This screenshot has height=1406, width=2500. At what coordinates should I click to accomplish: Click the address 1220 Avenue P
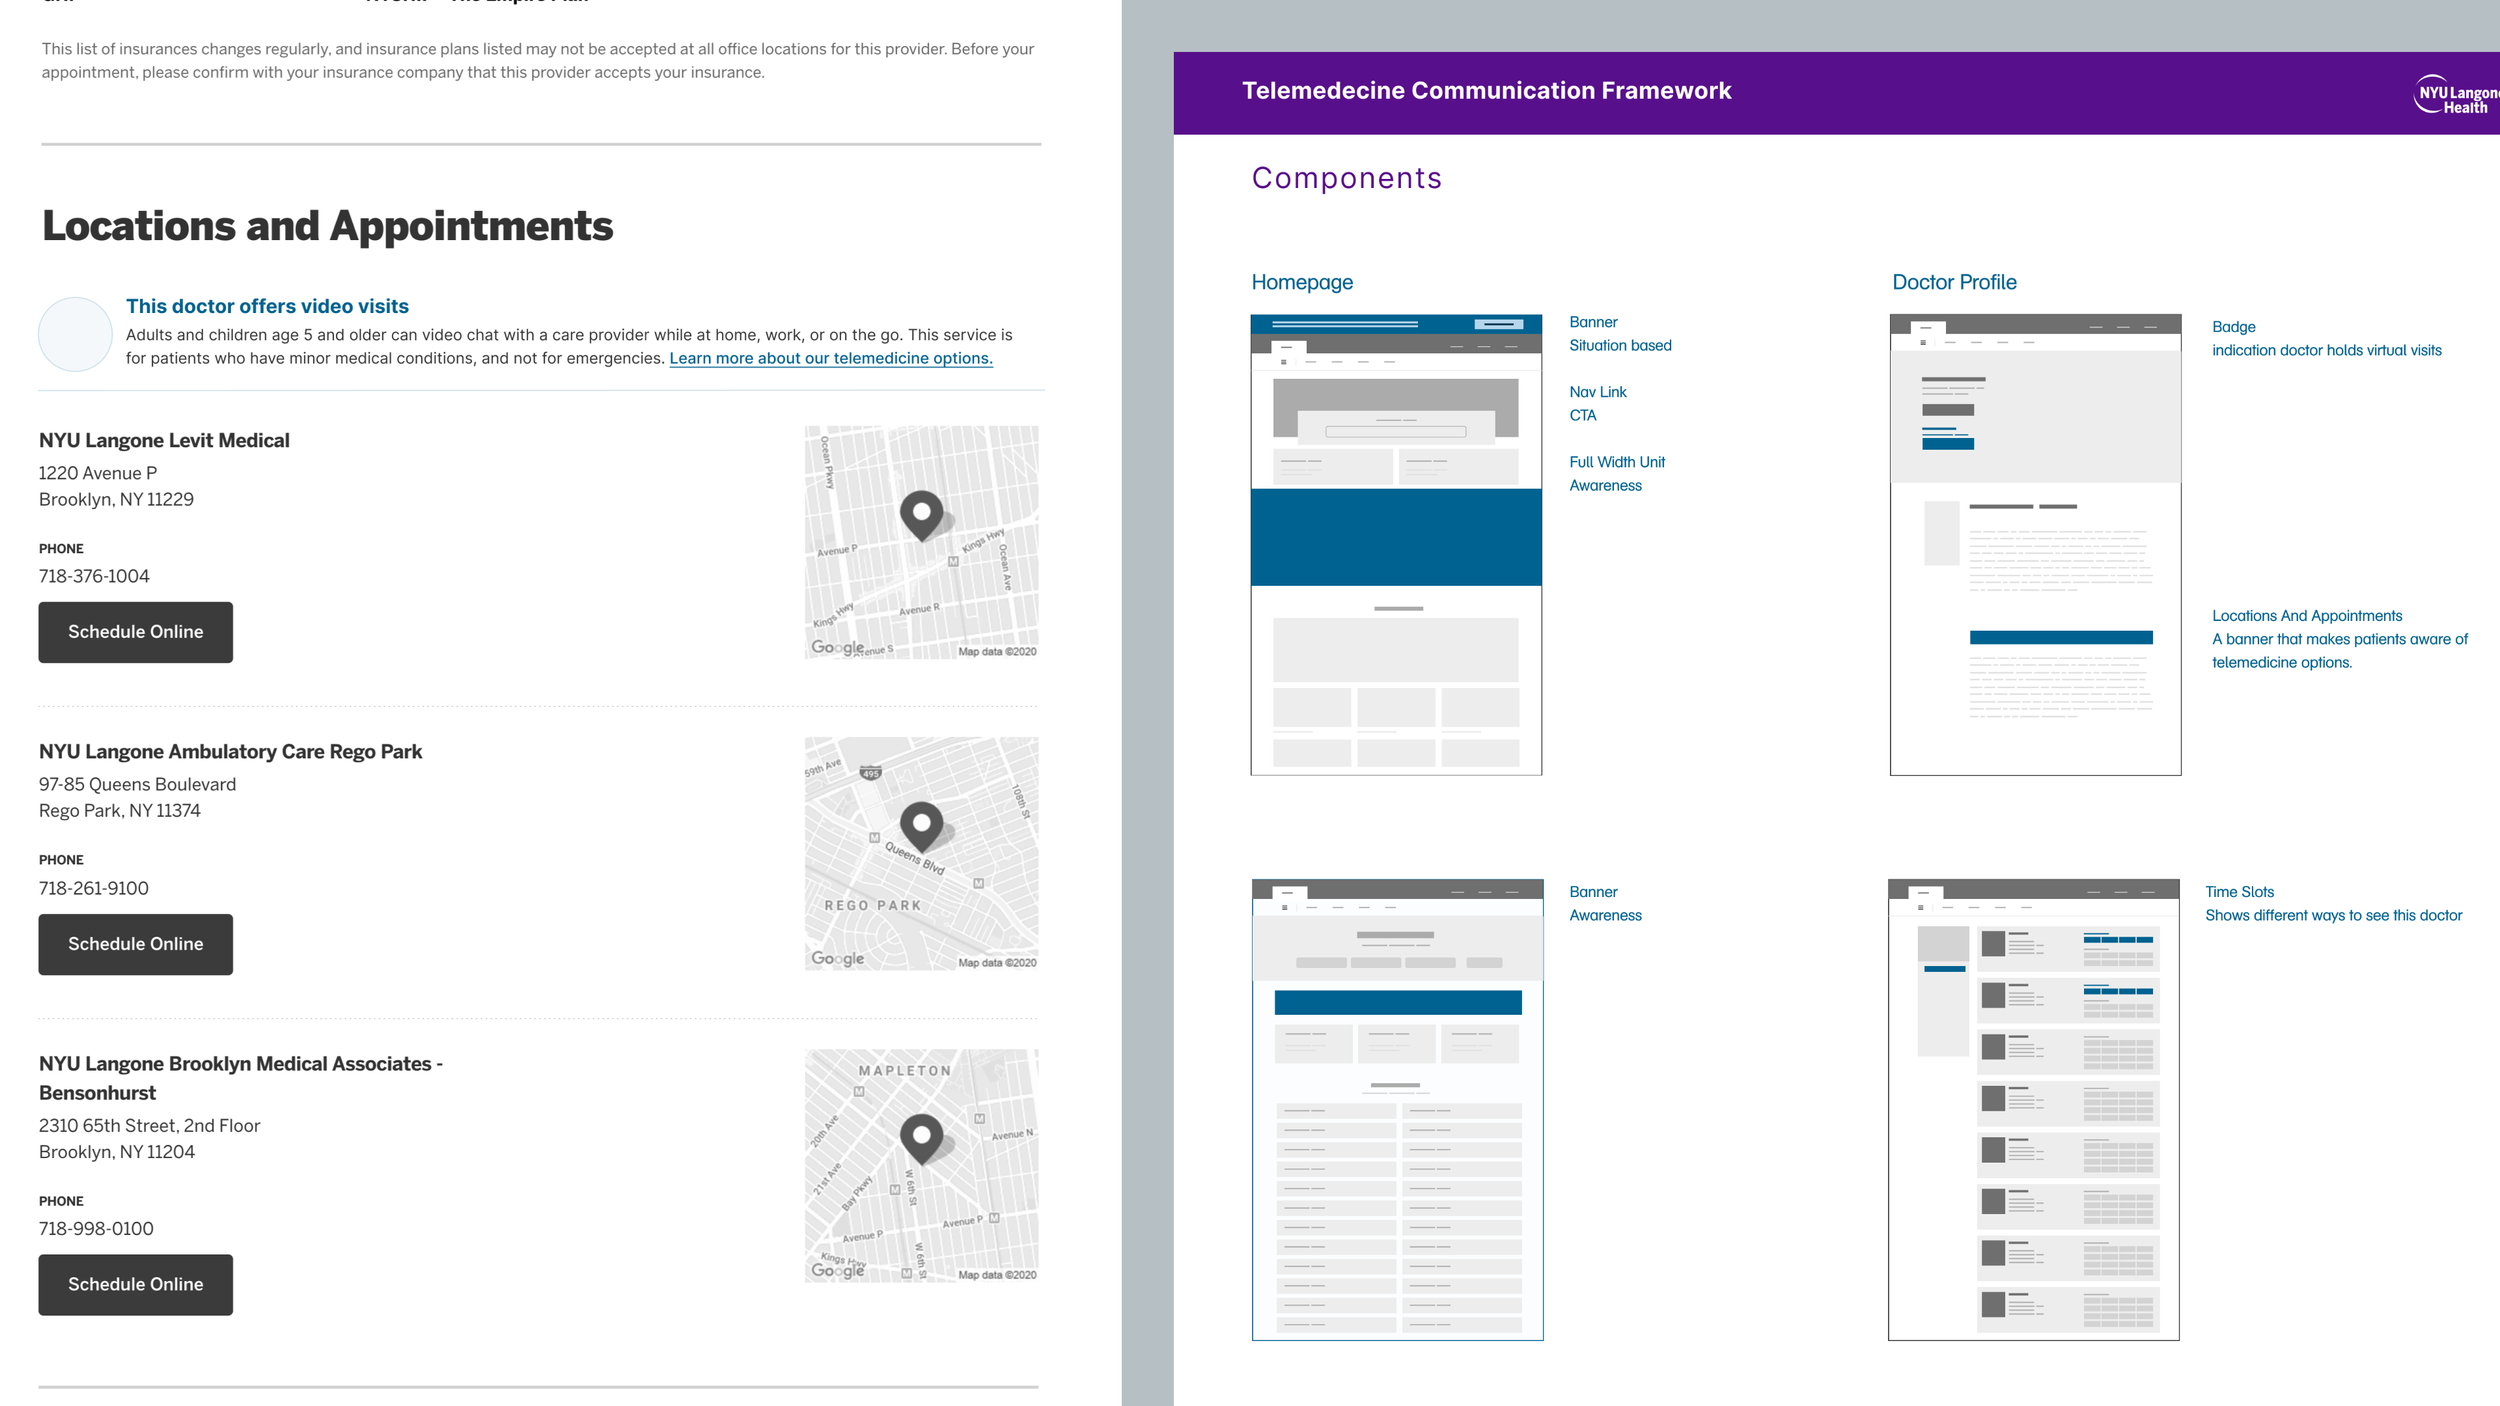point(98,473)
